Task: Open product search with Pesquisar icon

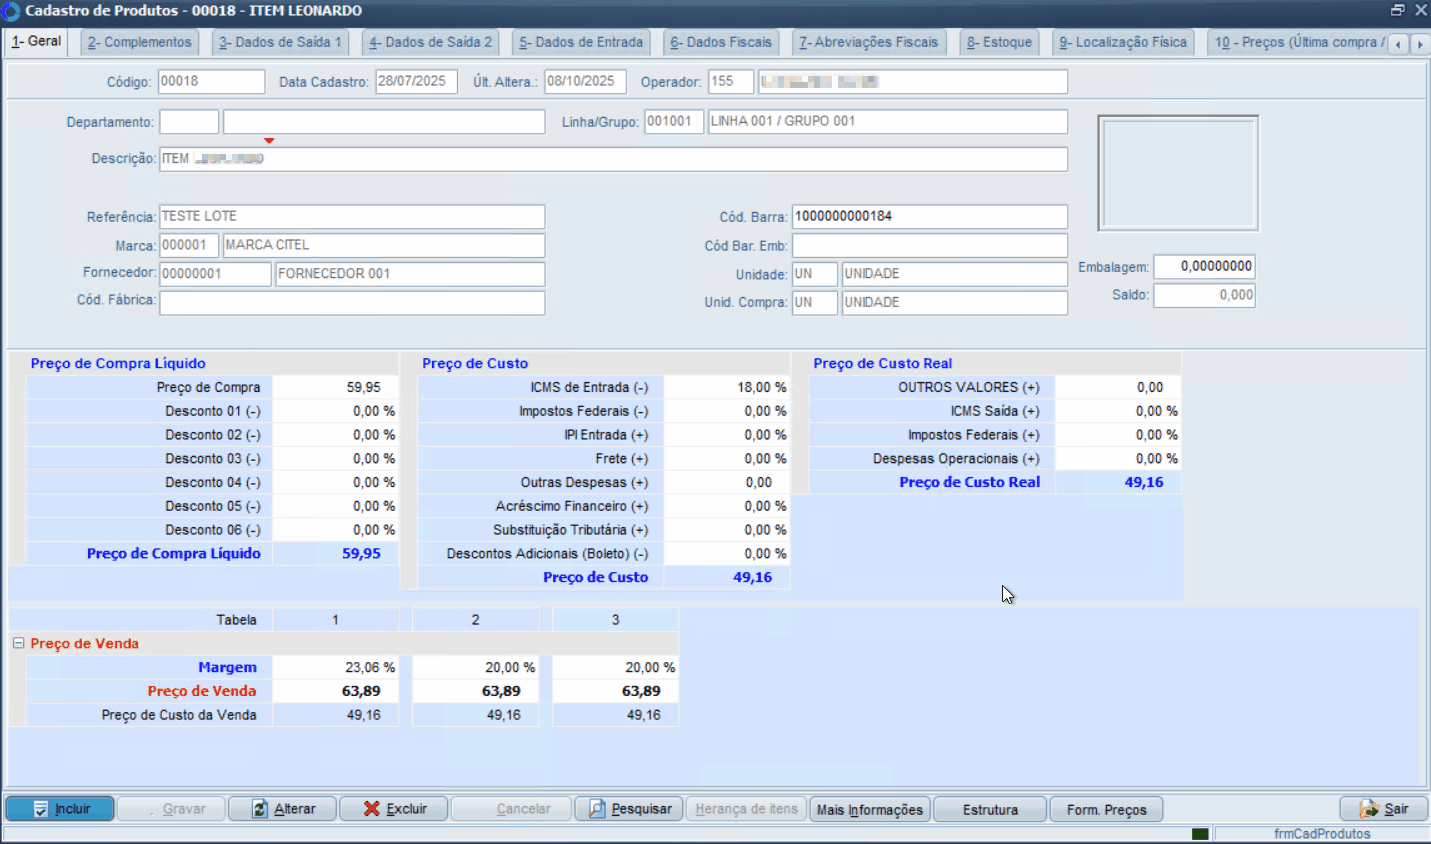Action: coord(597,809)
